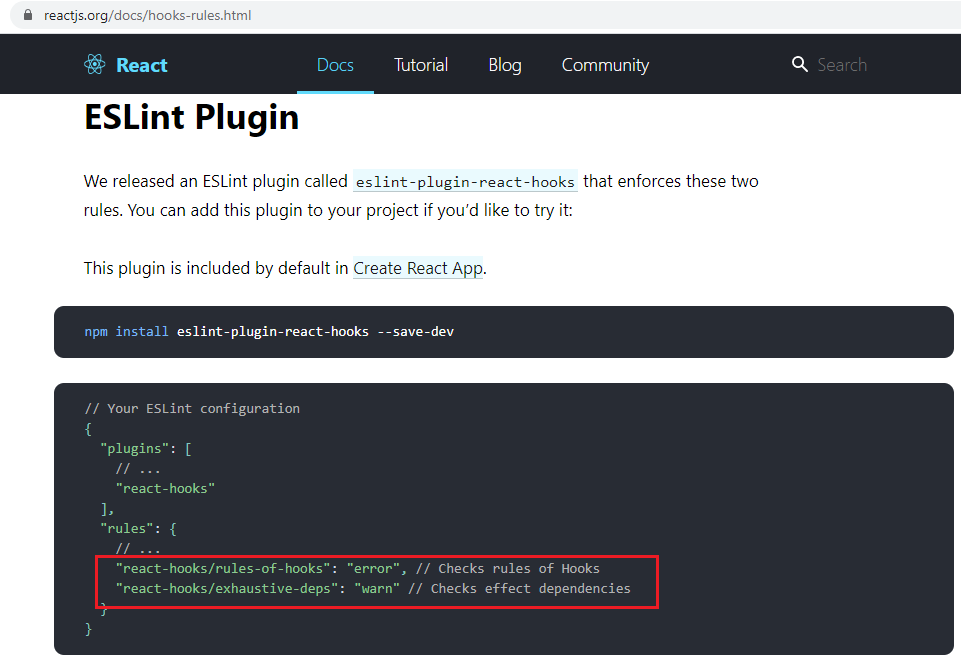Click the lock icon in the address bar

[28, 16]
